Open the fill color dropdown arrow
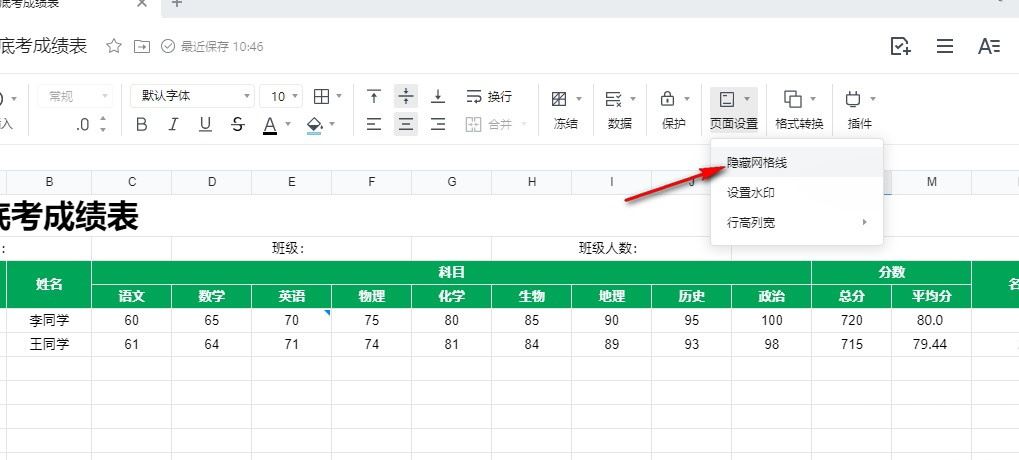This screenshot has height=460, width=1019. click(332, 125)
